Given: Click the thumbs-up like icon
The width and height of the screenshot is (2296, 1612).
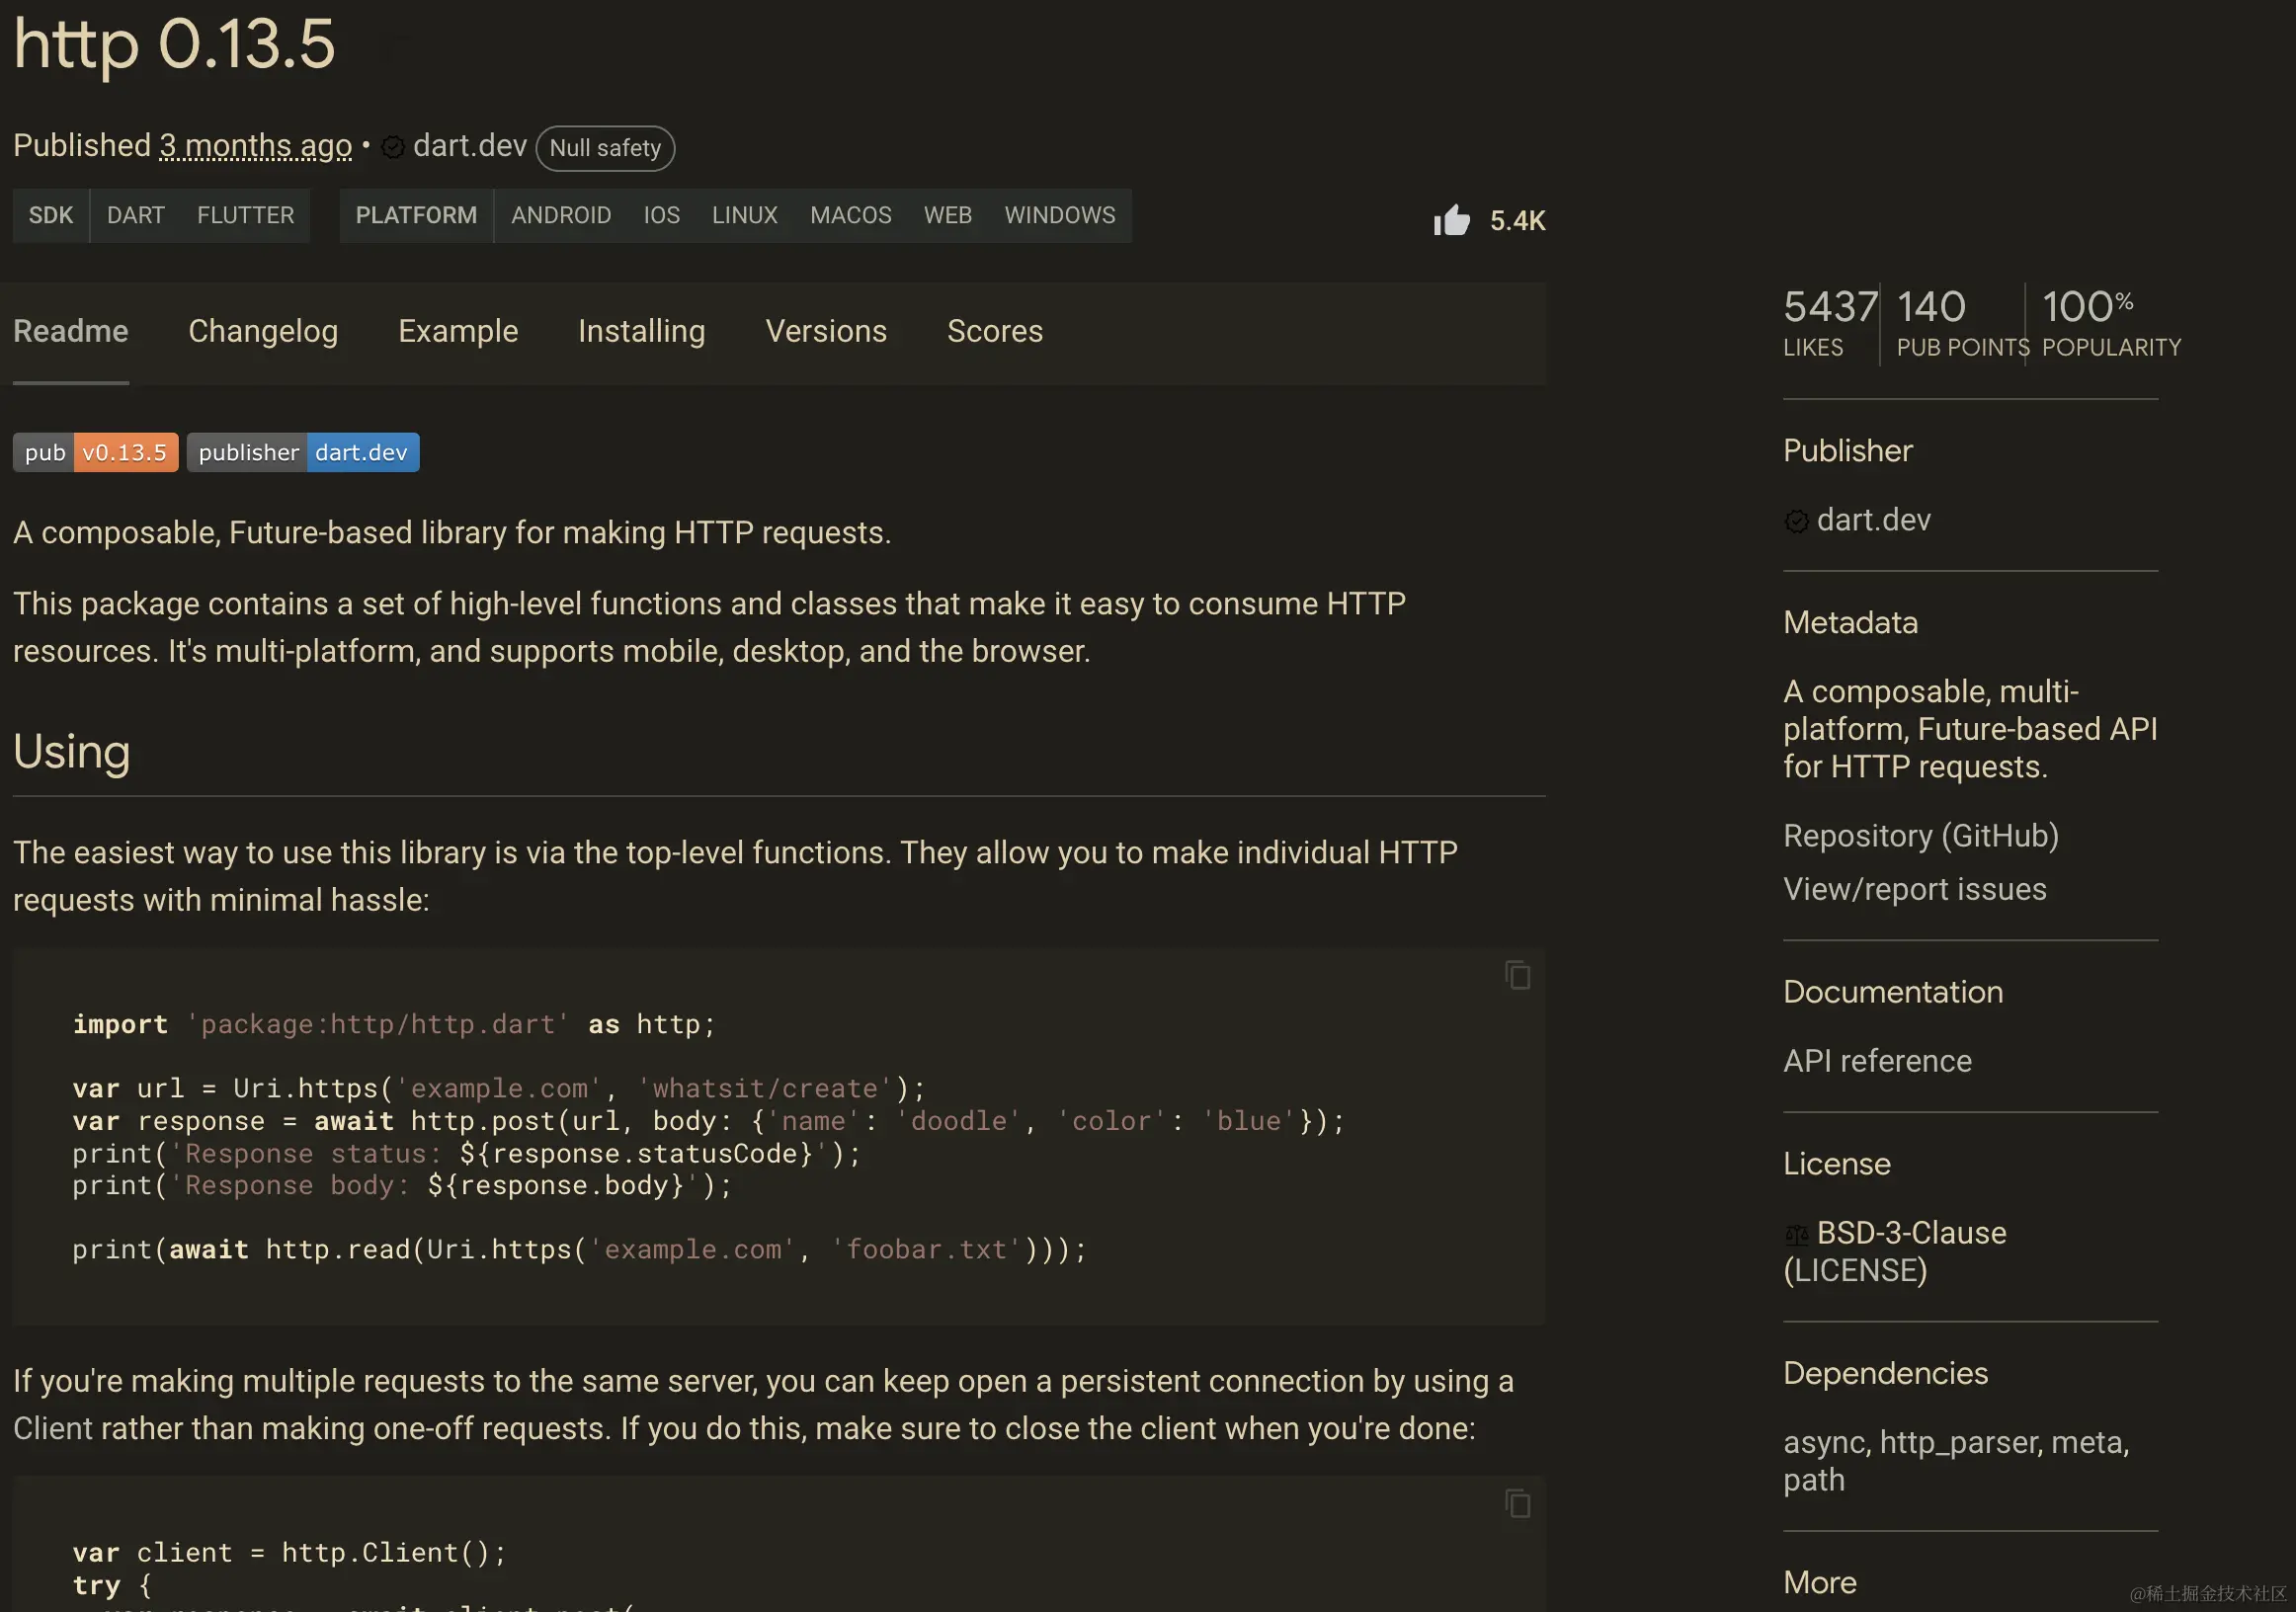Looking at the screenshot, I should [1451, 220].
